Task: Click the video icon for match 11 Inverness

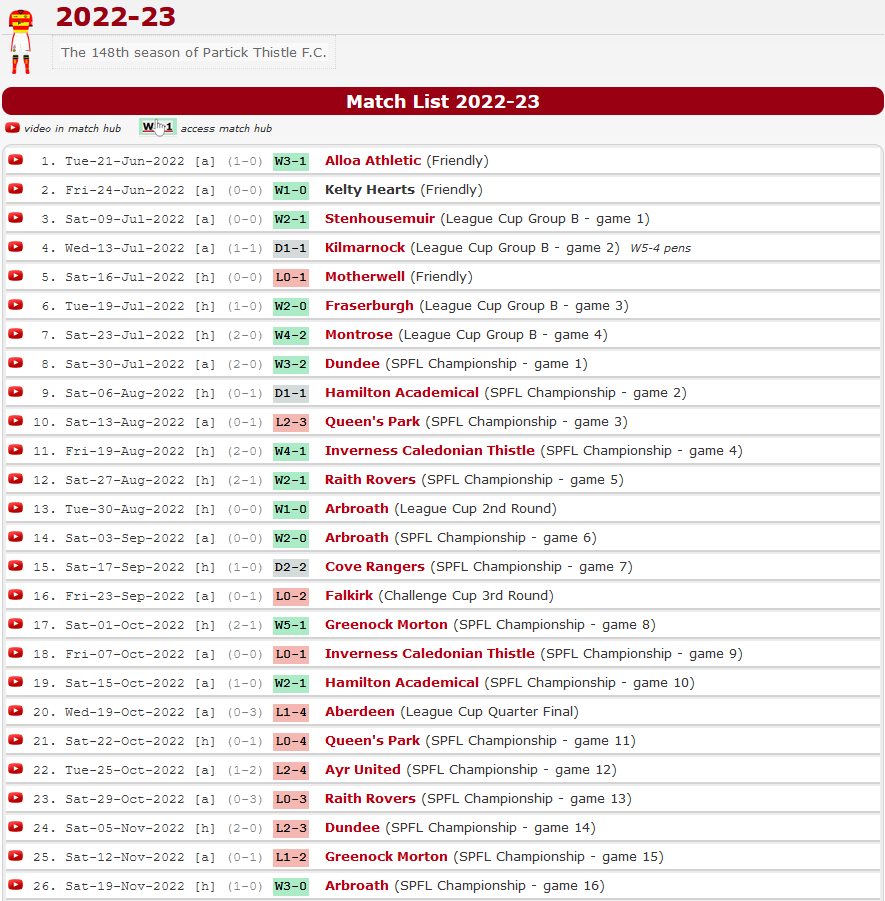Action: click(x=16, y=450)
